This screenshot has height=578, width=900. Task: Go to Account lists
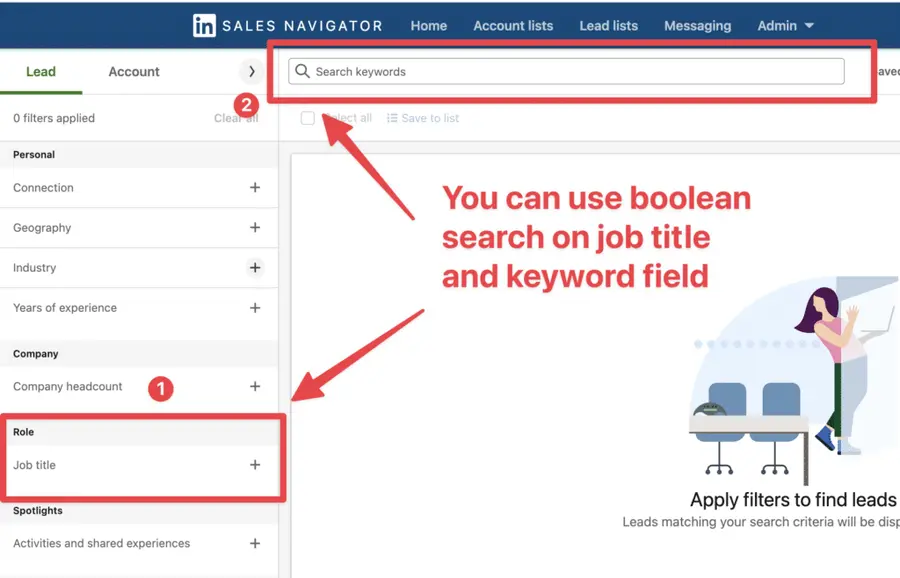coord(513,26)
